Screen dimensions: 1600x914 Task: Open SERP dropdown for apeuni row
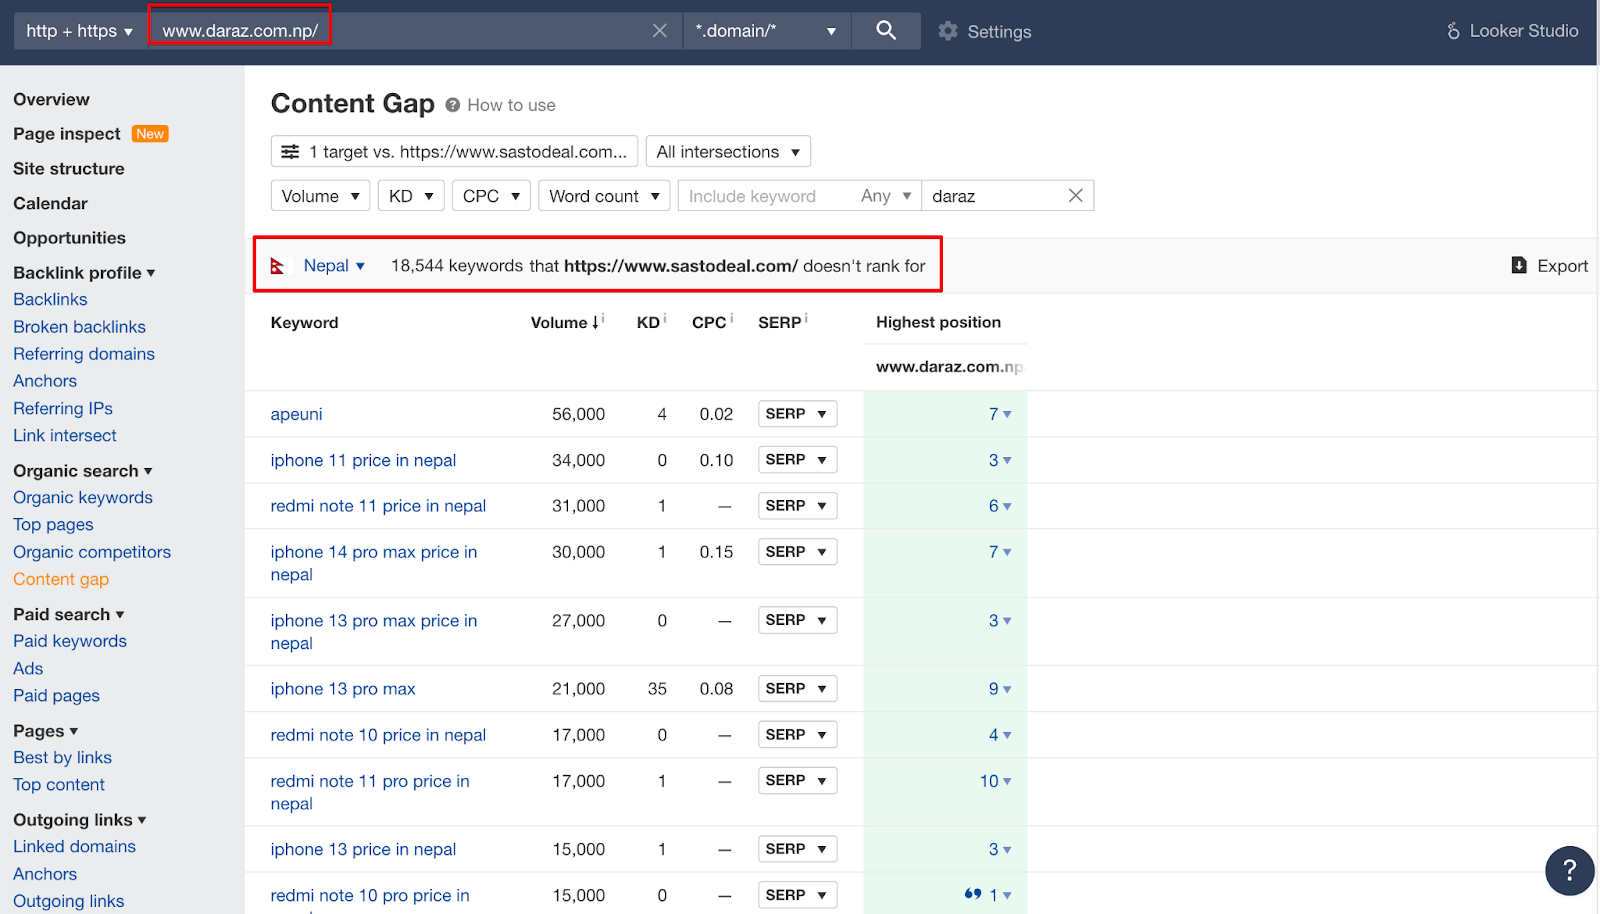tap(797, 414)
